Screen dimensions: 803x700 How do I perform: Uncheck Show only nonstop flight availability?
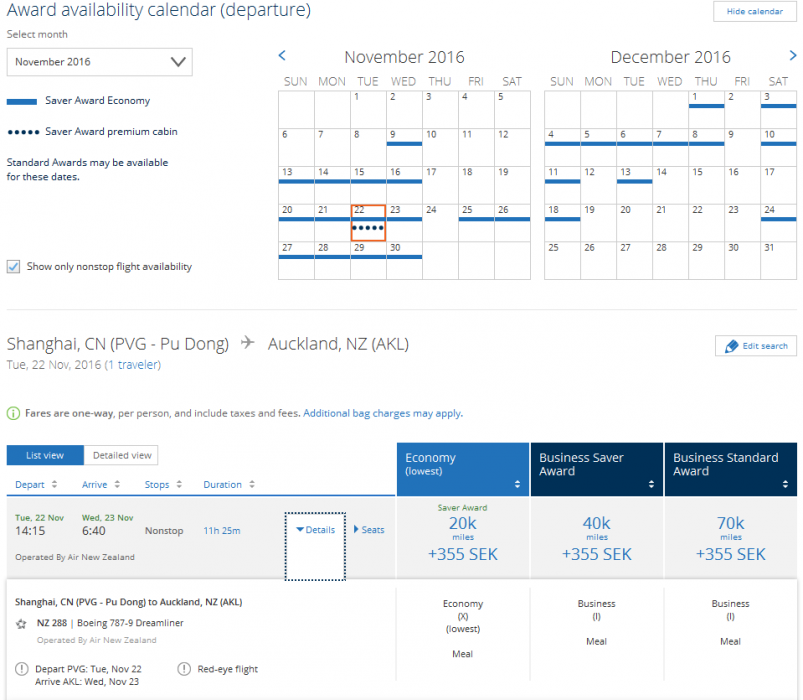13,266
